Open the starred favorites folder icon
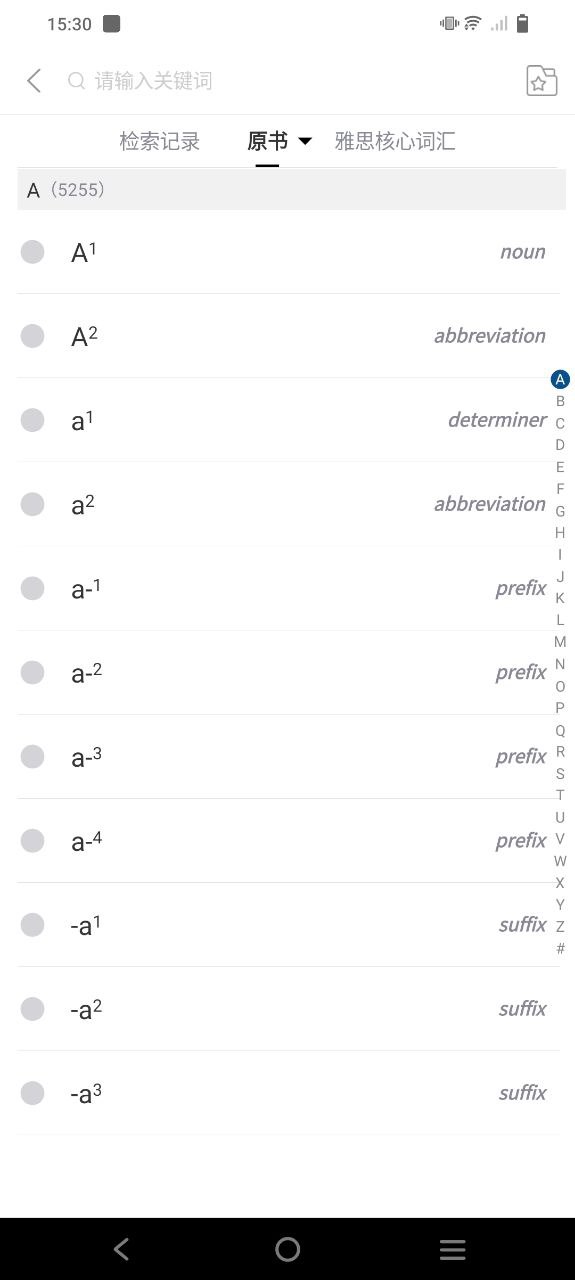The image size is (575, 1280). coord(541,81)
